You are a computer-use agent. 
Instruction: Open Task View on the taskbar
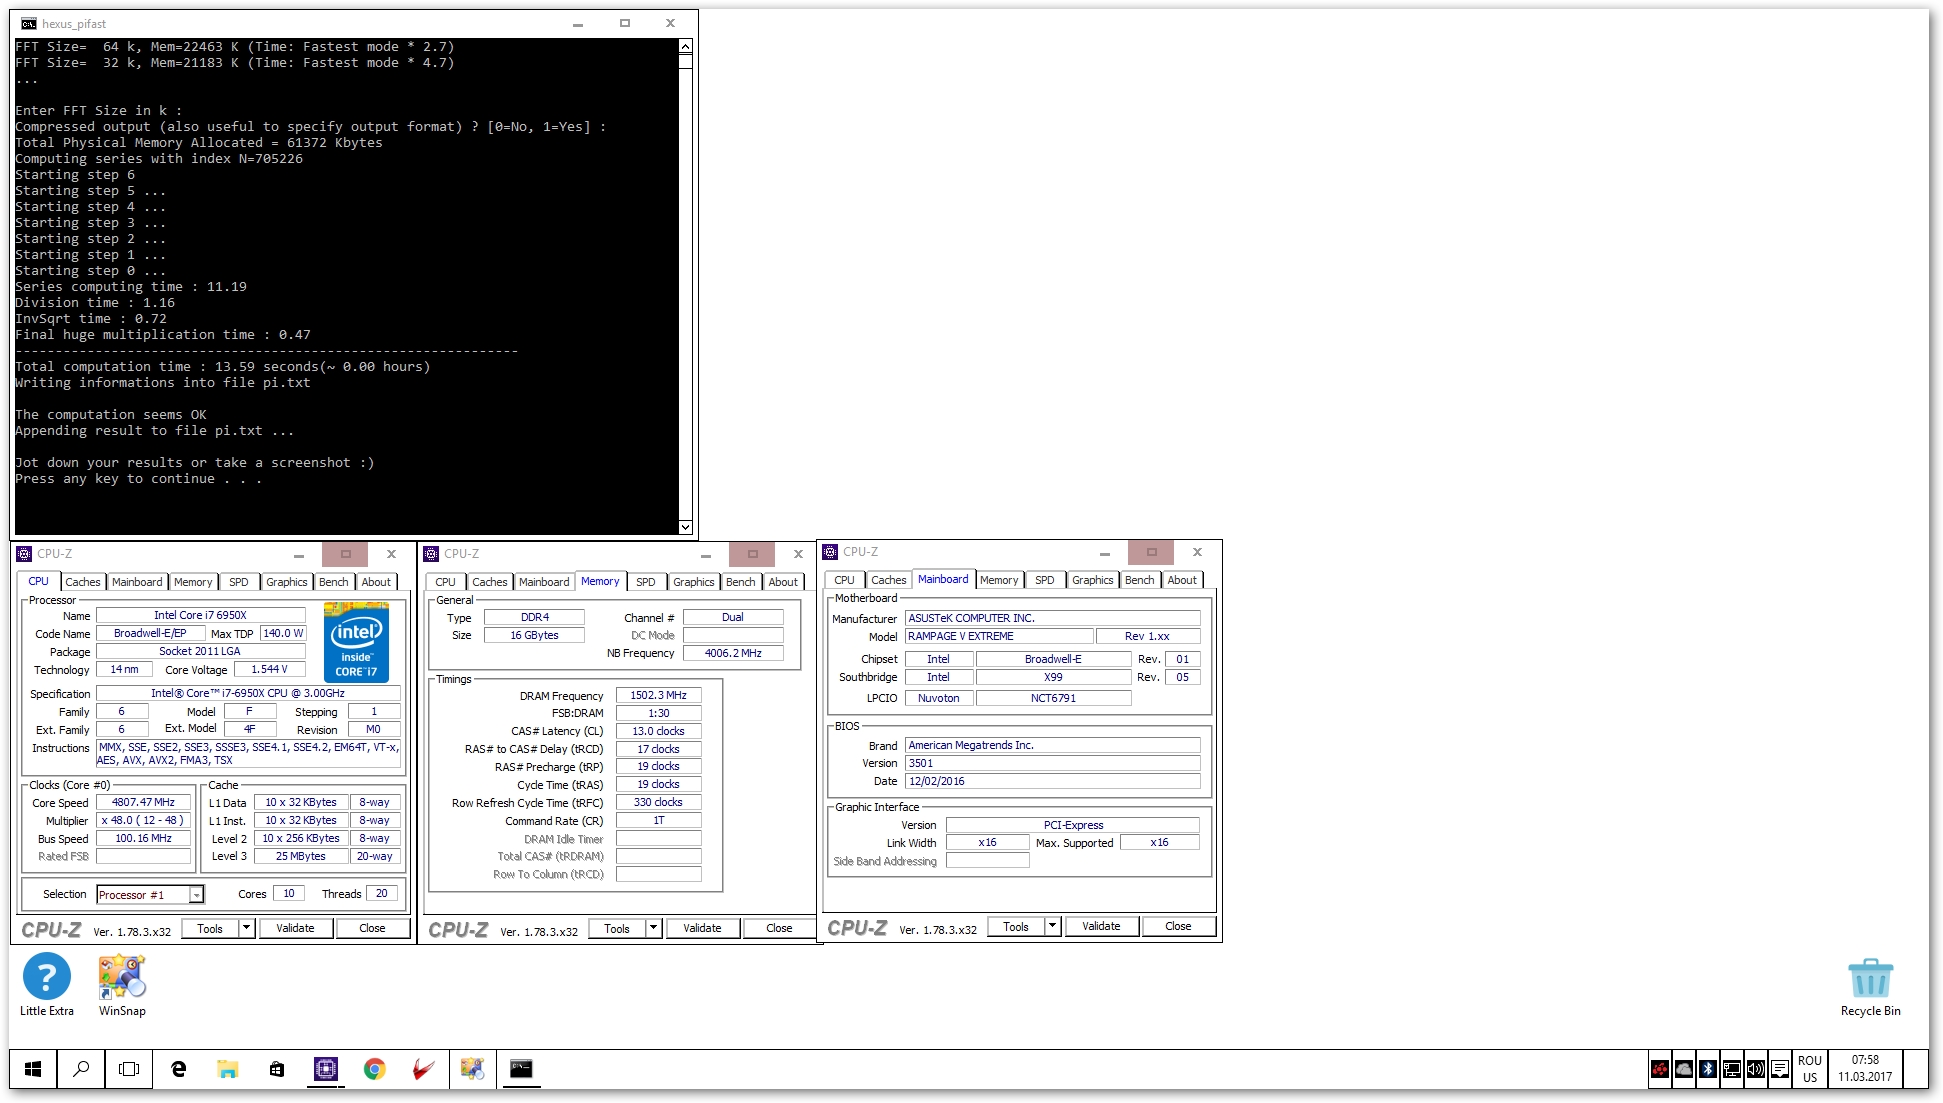tap(129, 1069)
